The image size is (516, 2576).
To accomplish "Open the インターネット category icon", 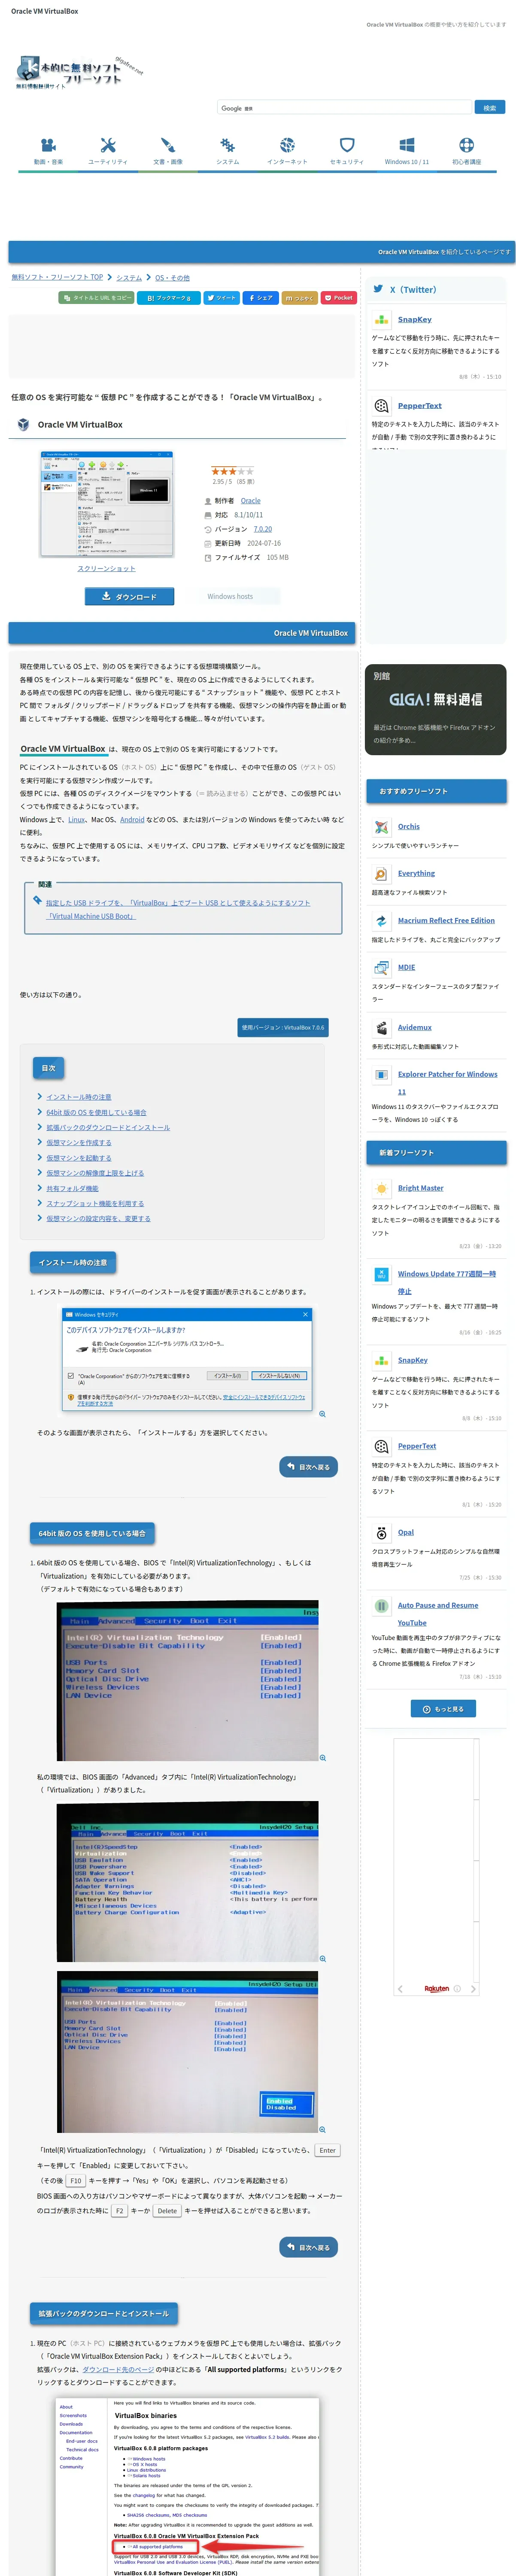I will click(287, 145).
